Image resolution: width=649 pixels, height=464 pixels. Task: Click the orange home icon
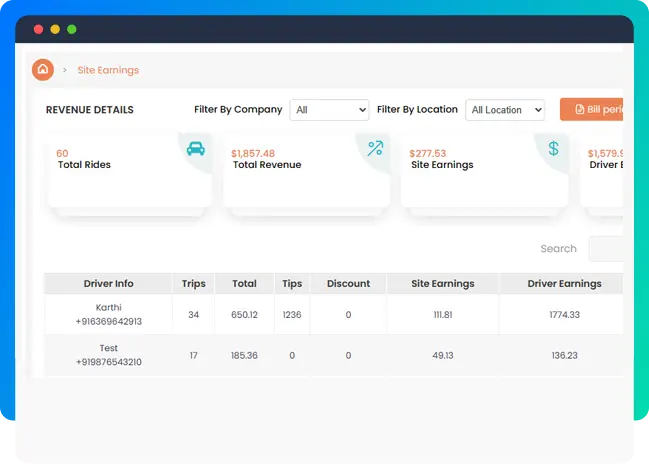pyautogui.click(x=42, y=70)
